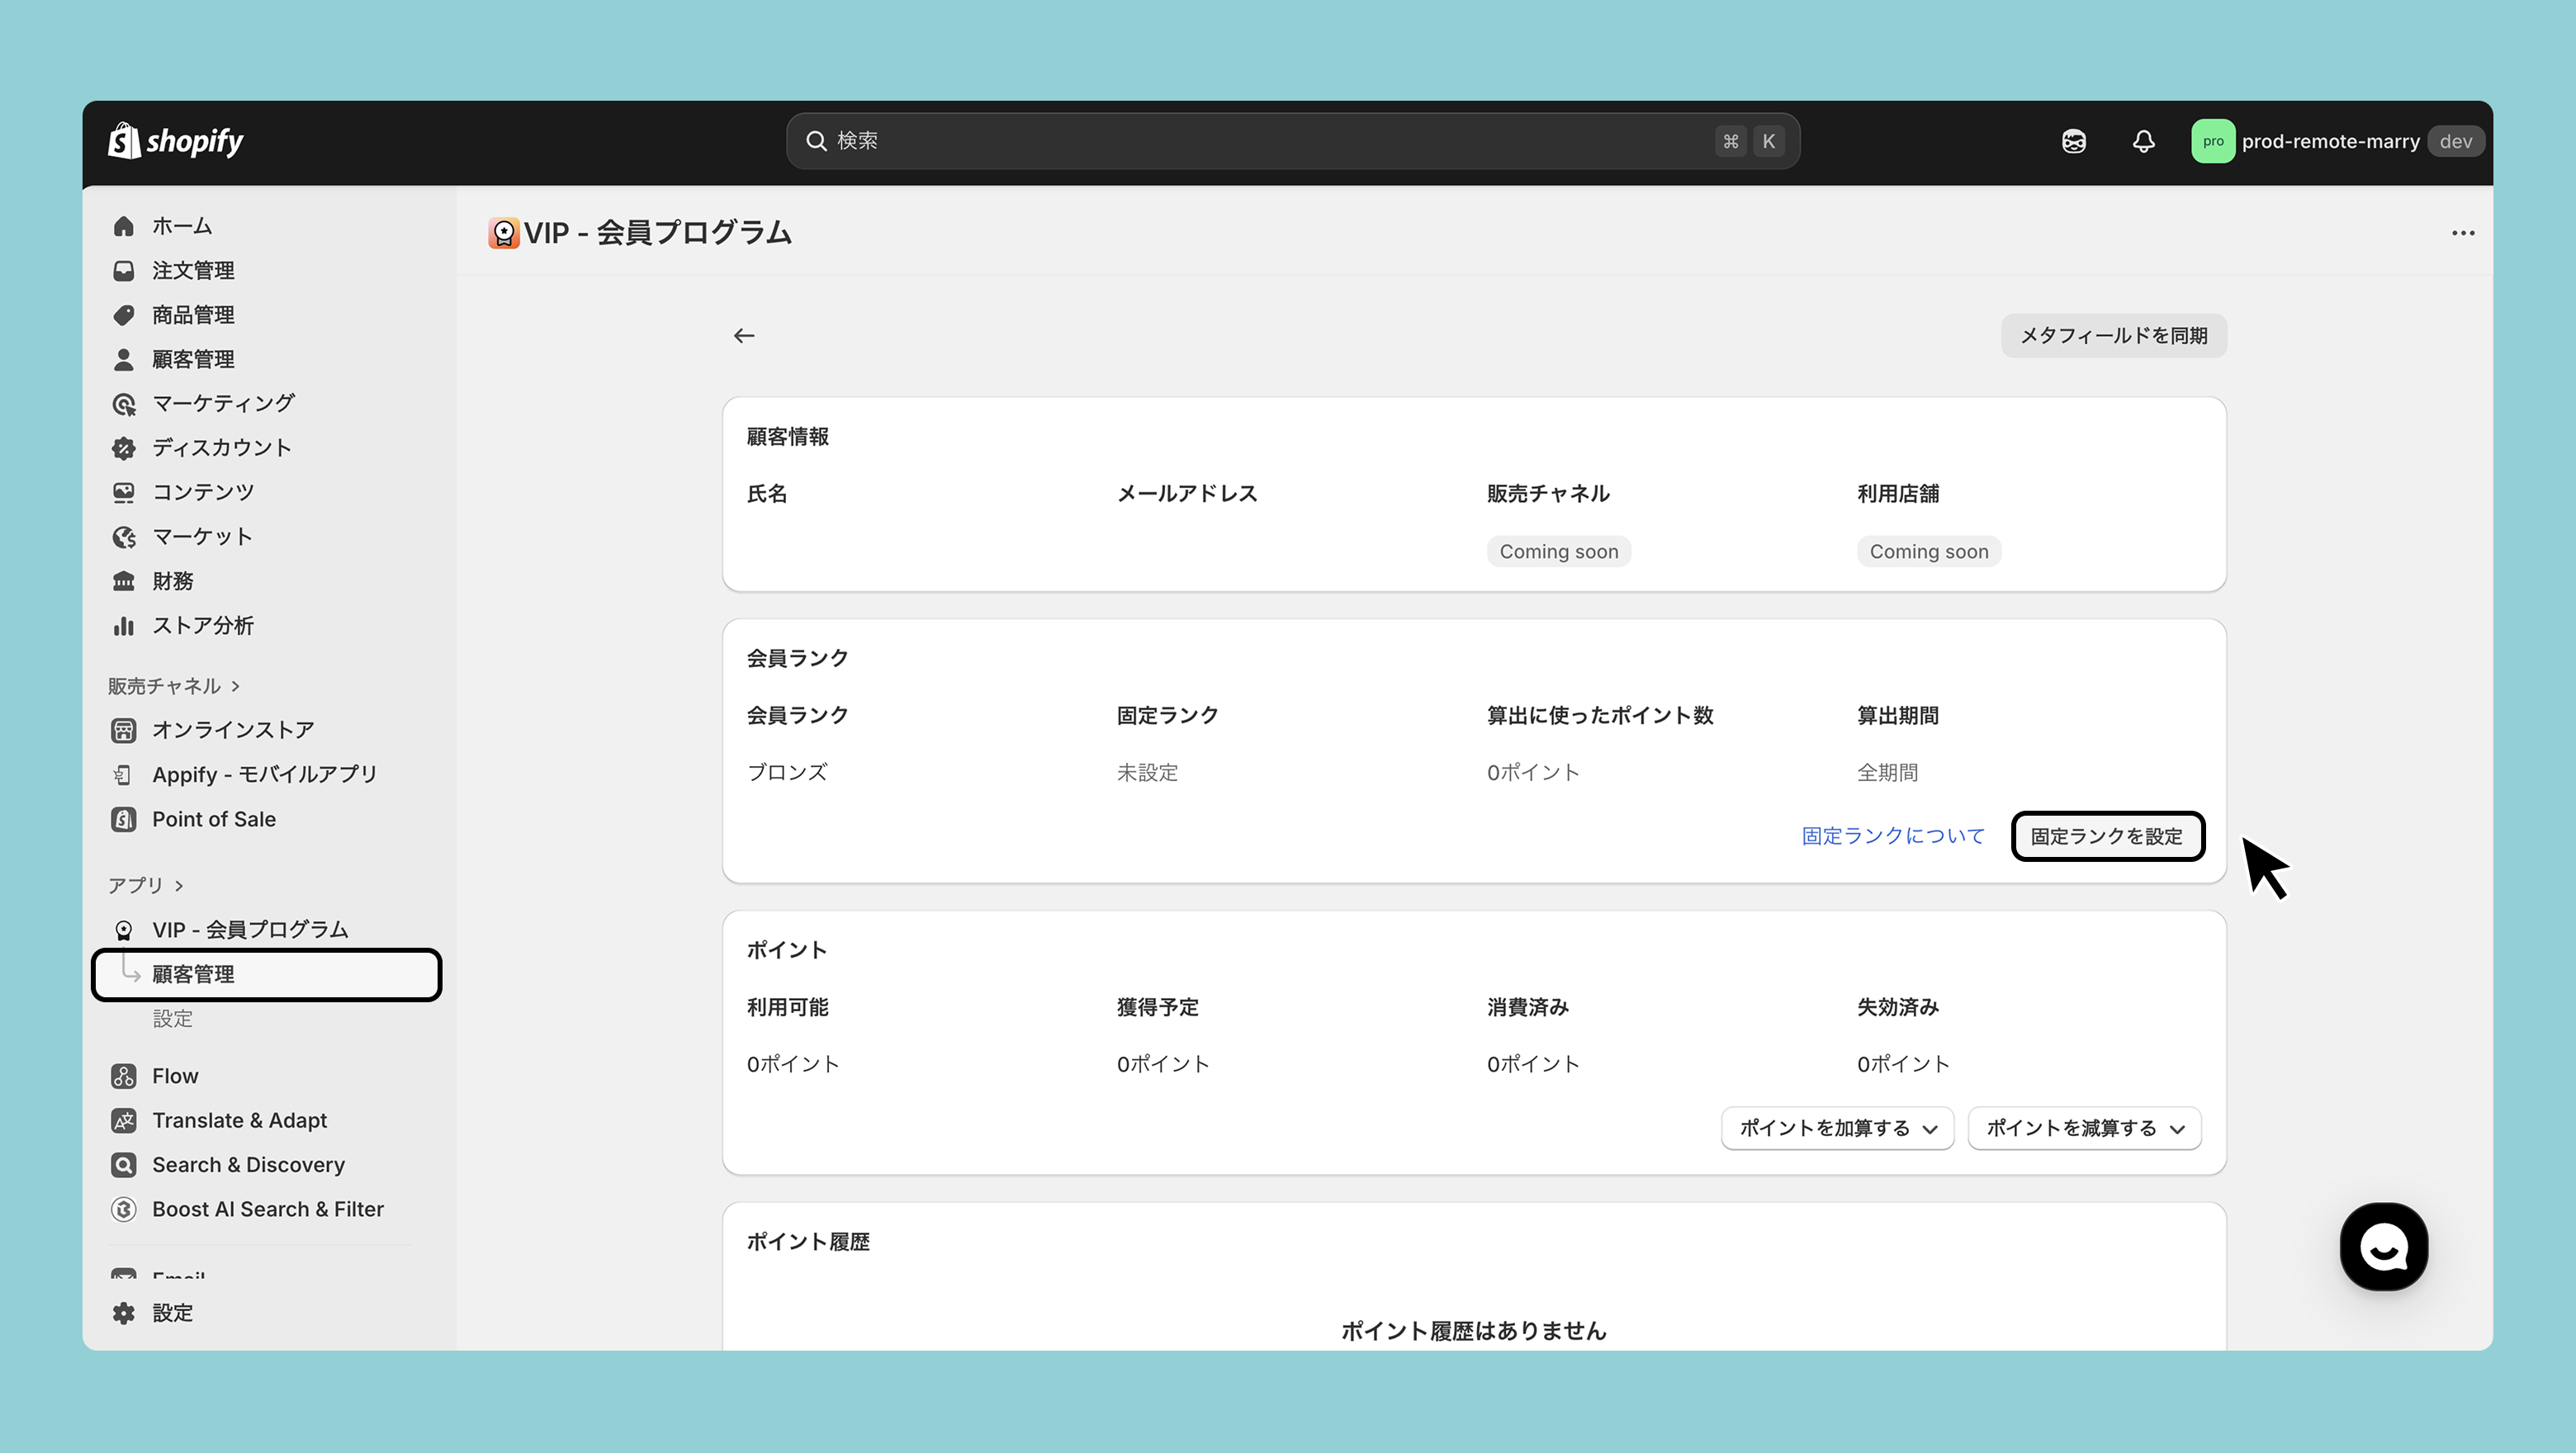
Task: Click the Shopify logo
Action: [176, 141]
